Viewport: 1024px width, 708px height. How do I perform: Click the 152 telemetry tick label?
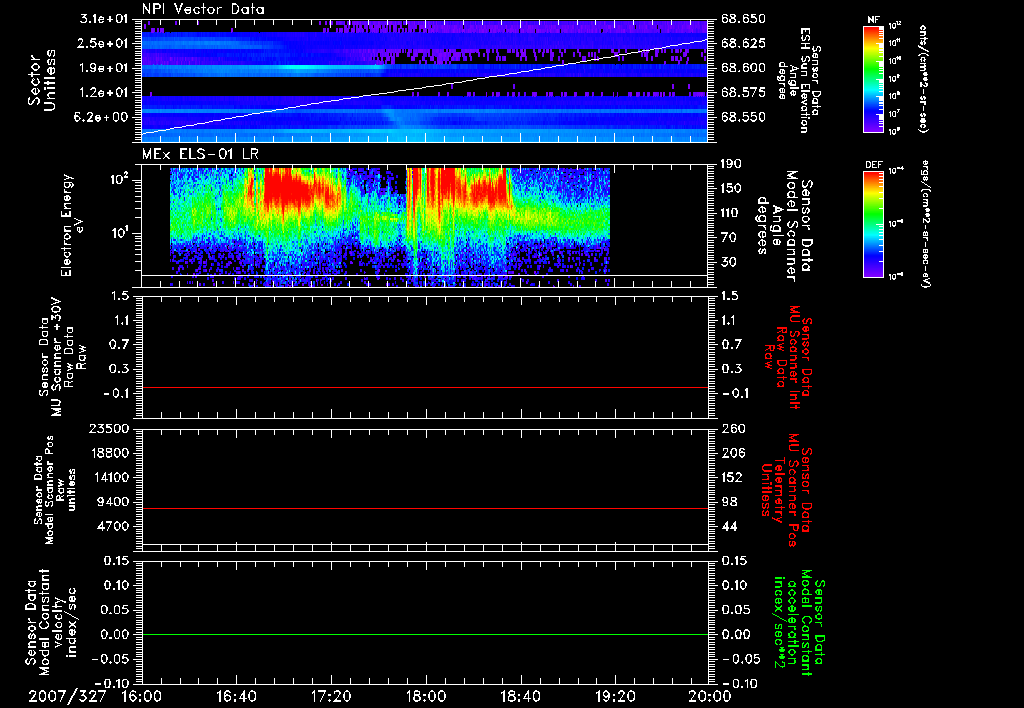point(733,477)
